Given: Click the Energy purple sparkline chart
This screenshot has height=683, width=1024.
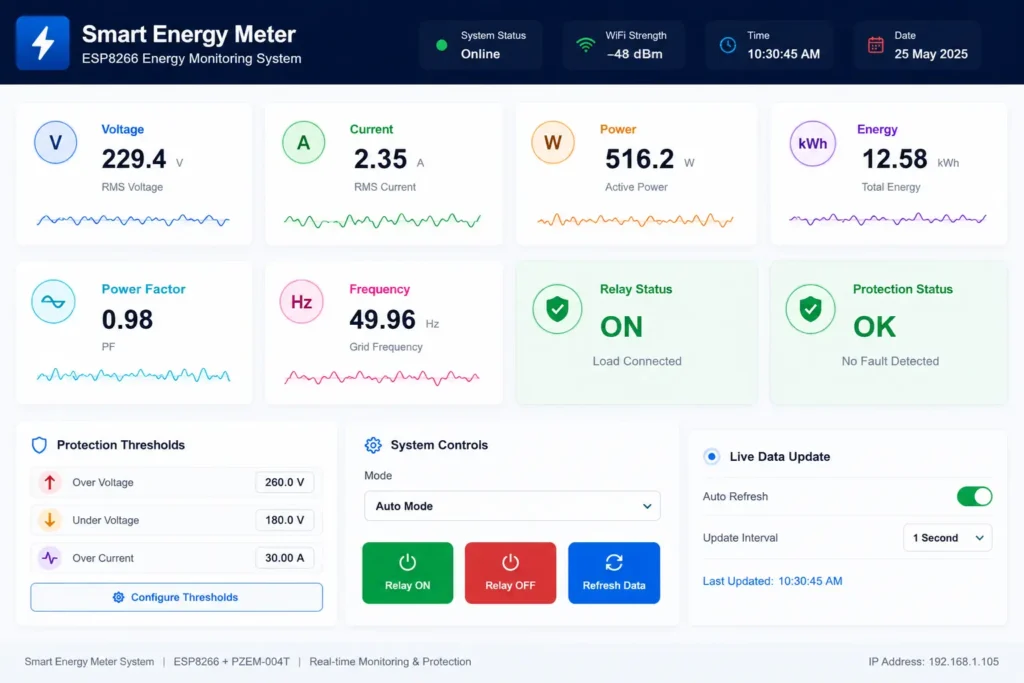Looking at the screenshot, I should pyautogui.click(x=888, y=219).
